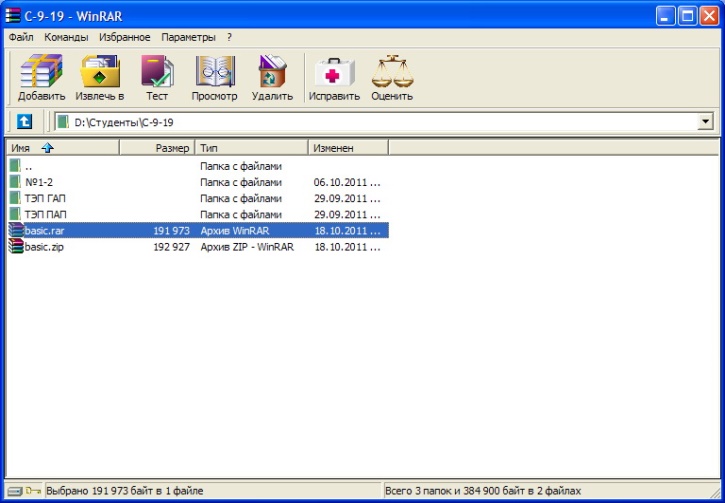Open the address bar dropdown arrow
Image resolution: width=725 pixels, height=503 pixels.
pos(705,122)
